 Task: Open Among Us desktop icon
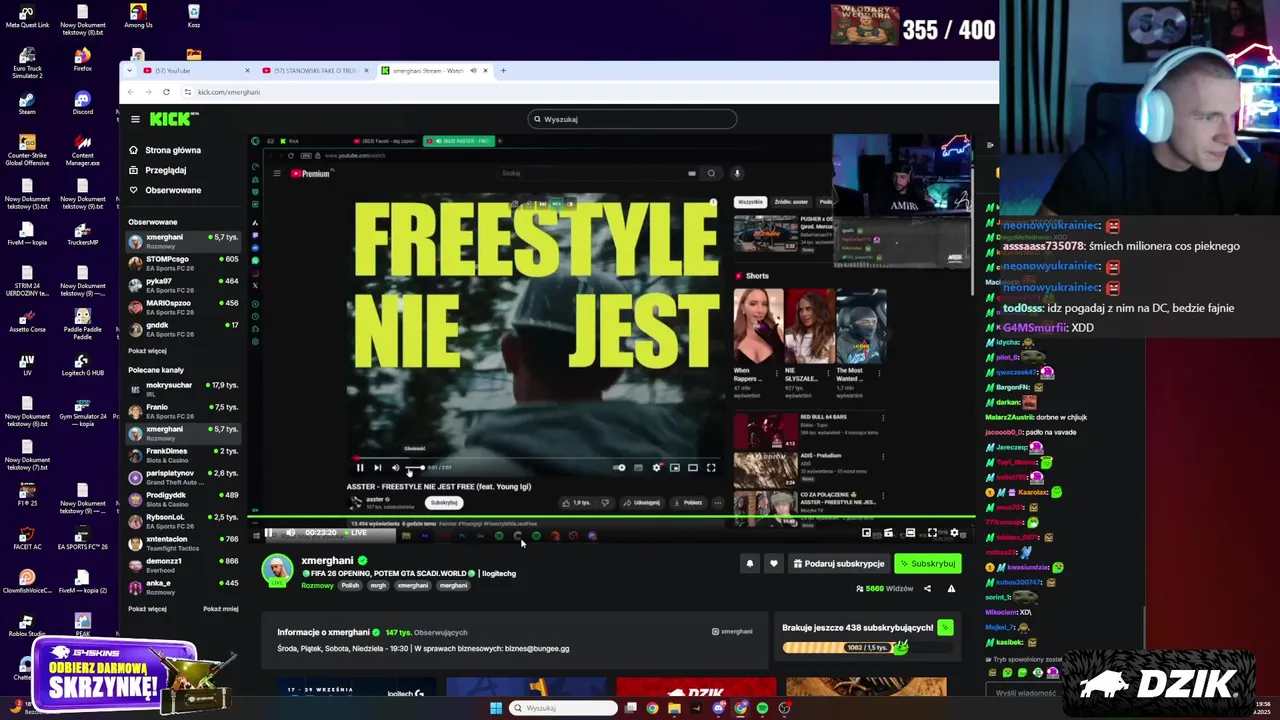click(138, 16)
